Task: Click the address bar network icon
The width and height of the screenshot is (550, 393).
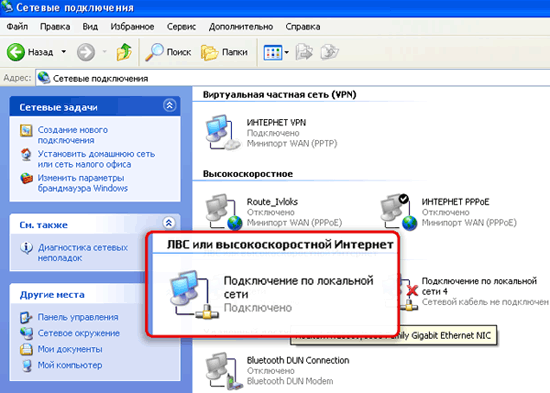Action: (x=43, y=78)
